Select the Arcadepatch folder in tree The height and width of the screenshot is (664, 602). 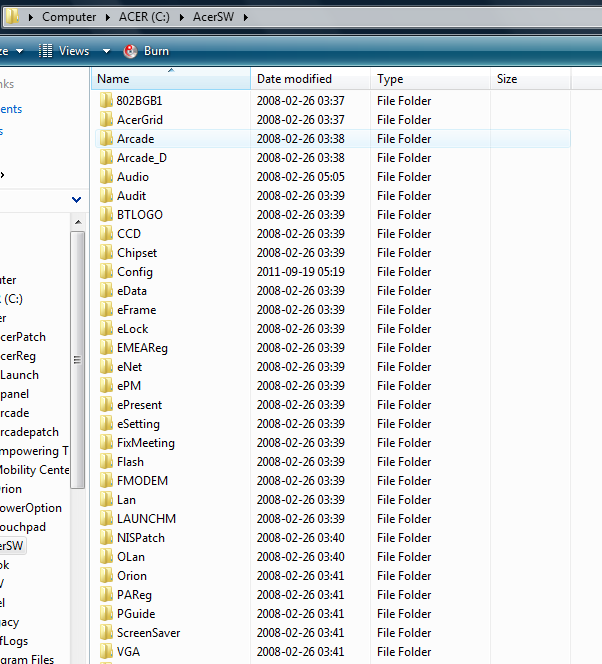pyautogui.click(x=29, y=432)
